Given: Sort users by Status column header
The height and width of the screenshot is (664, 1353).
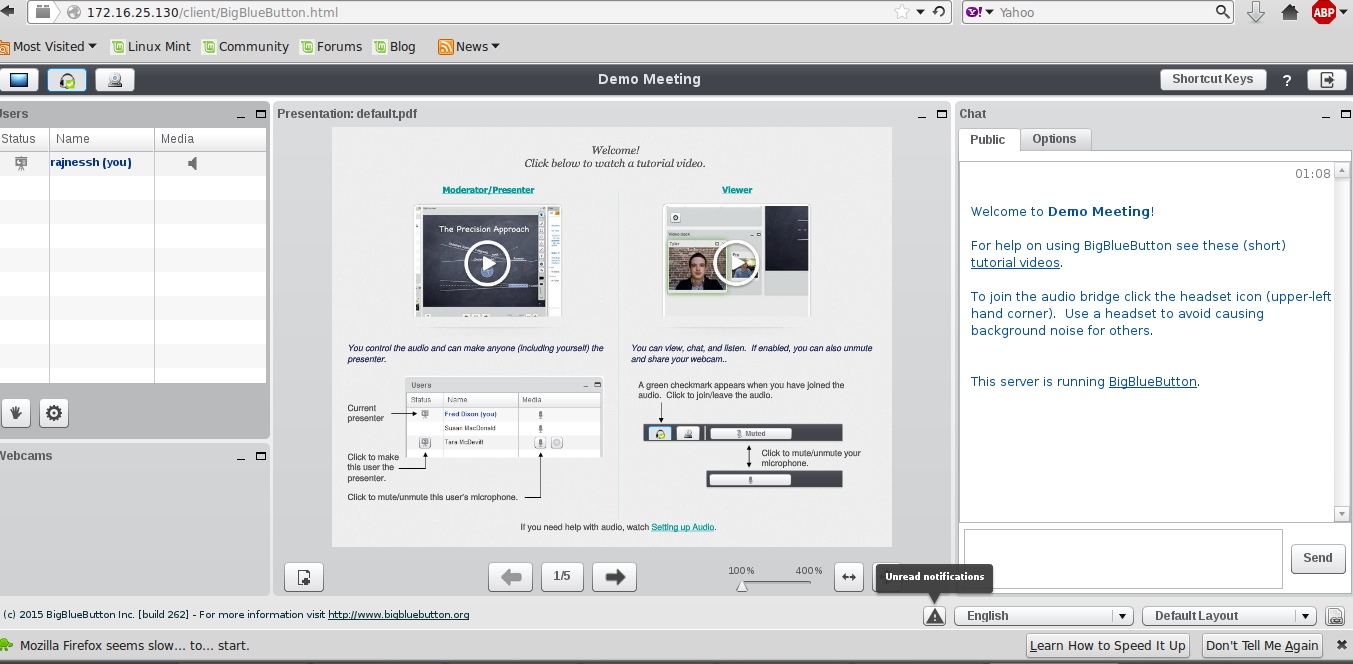Looking at the screenshot, I should pos(24,139).
